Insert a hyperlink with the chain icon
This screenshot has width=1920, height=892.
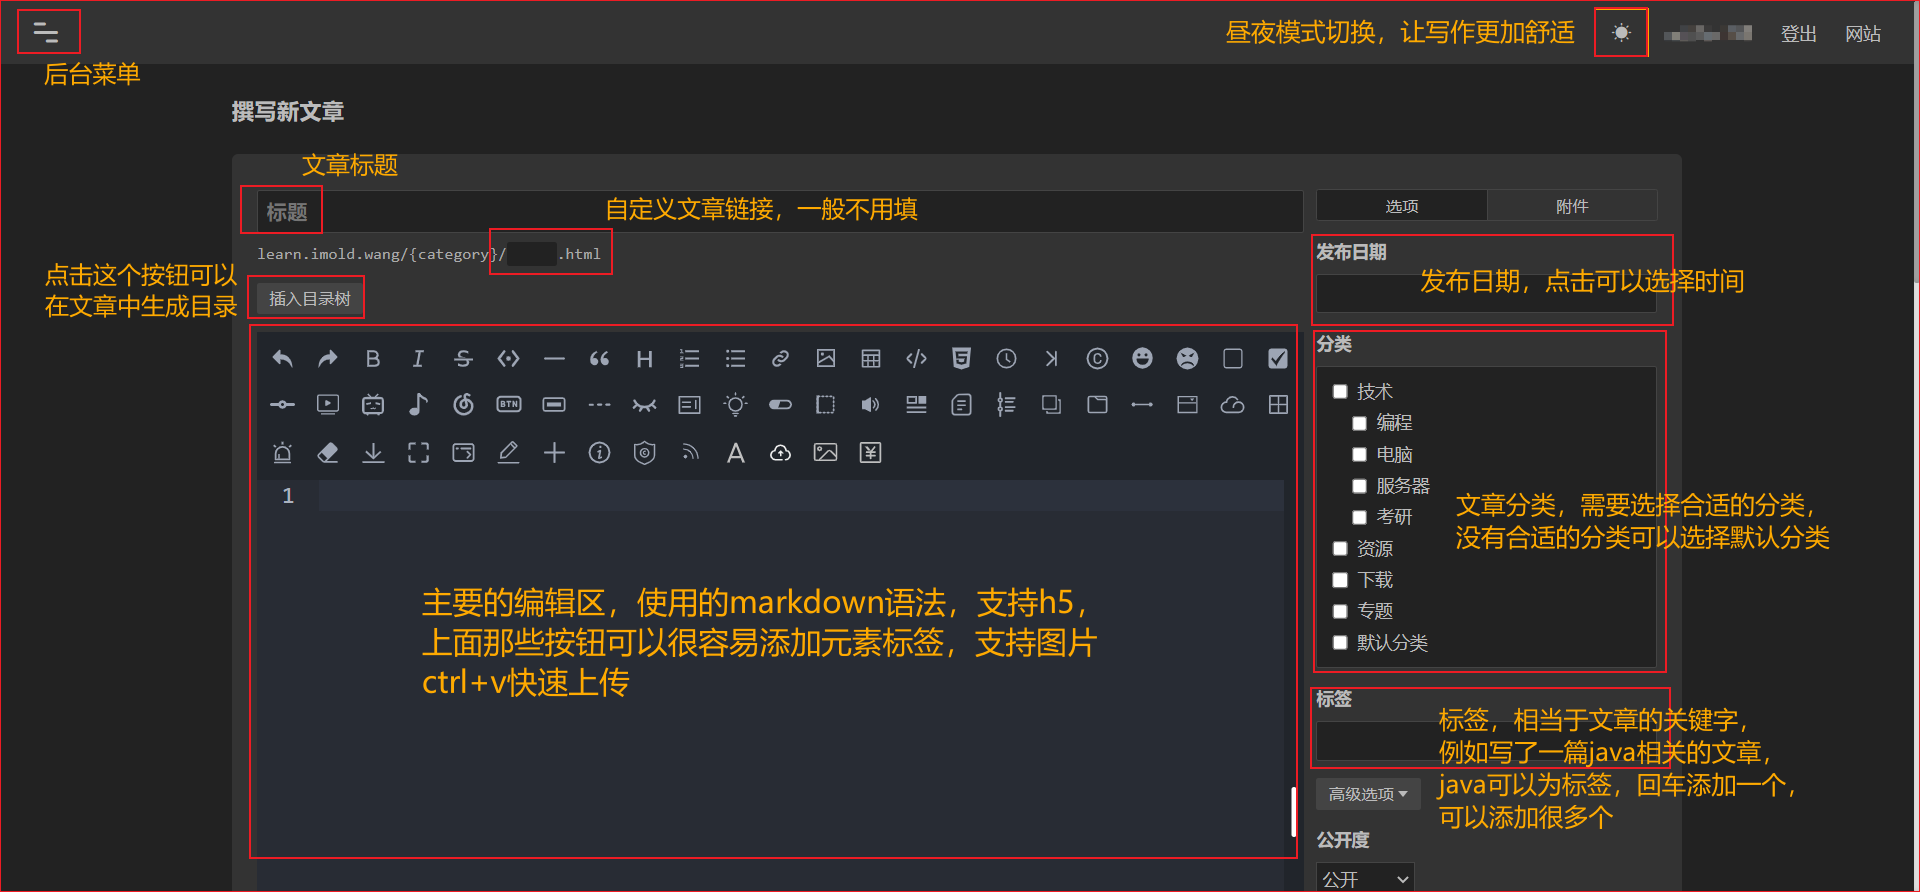click(781, 358)
